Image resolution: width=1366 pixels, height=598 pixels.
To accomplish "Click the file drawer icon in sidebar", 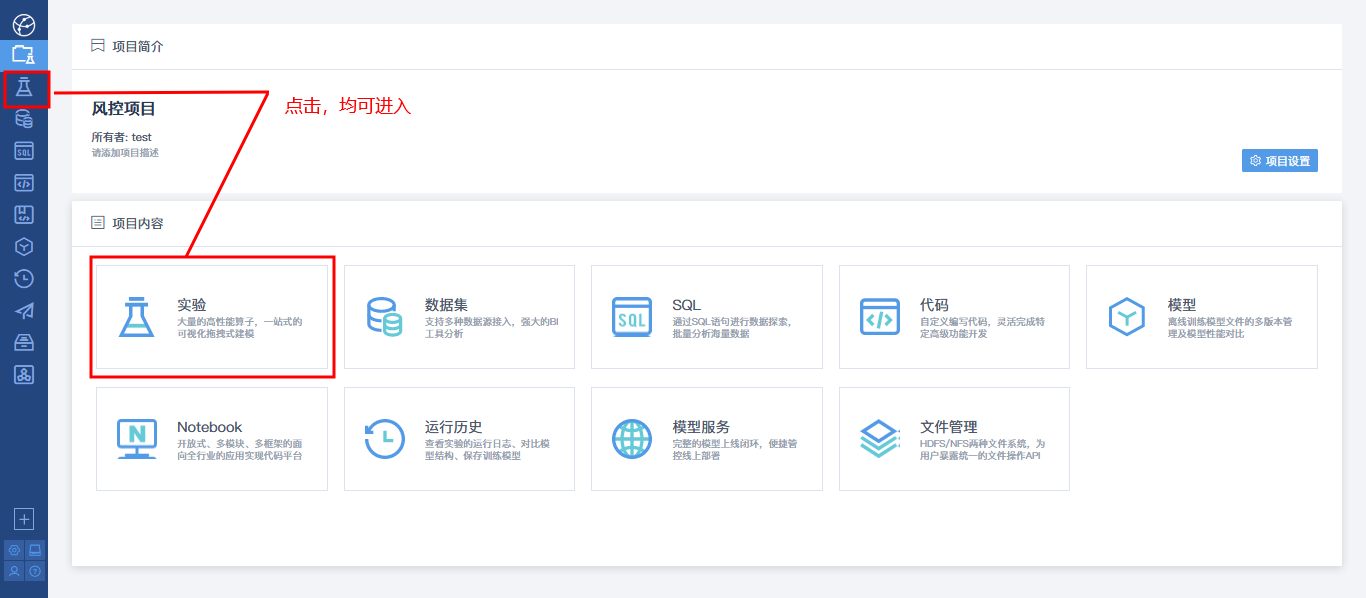I will pyautogui.click(x=23, y=343).
